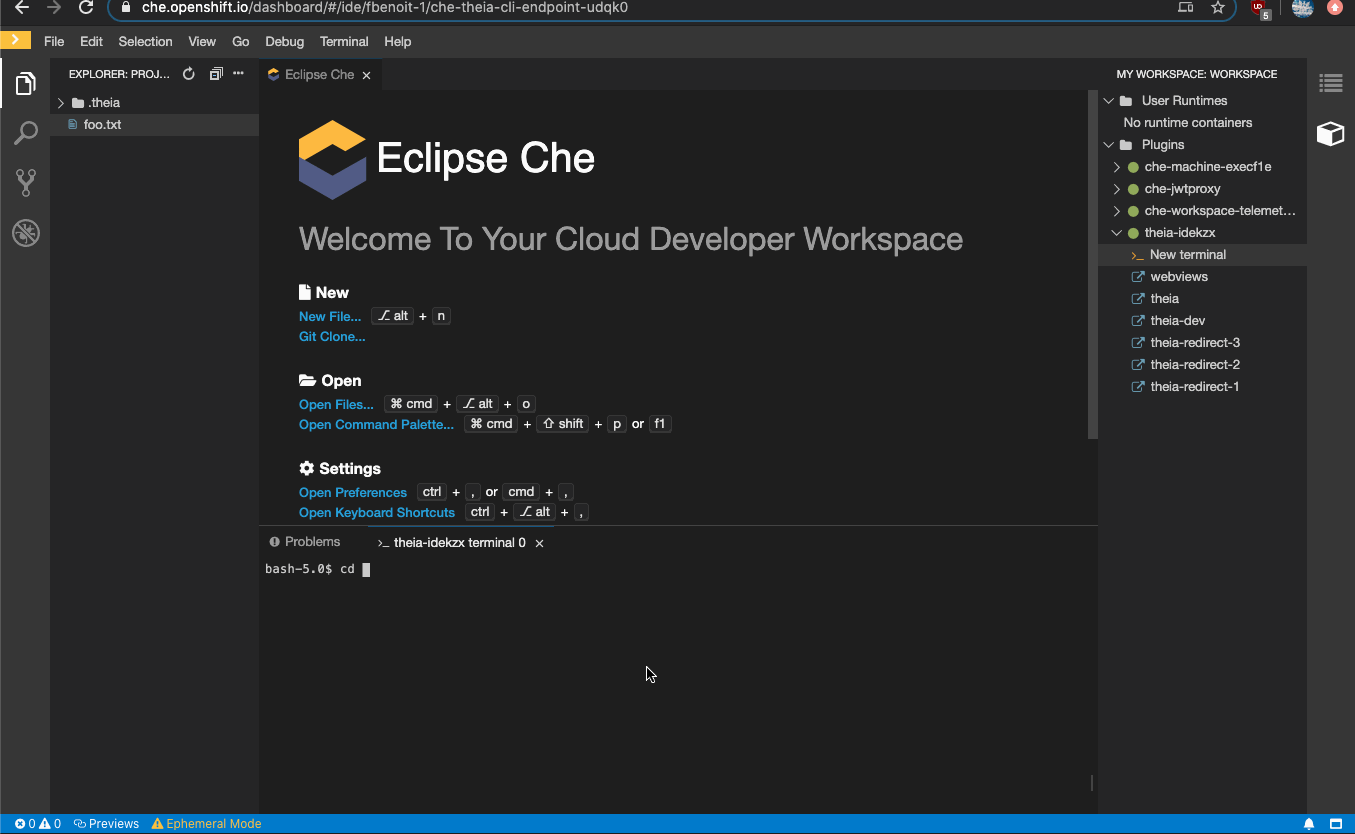Click the browser cast/screen icon in address bar
Image resolution: width=1355 pixels, height=834 pixels.
point(1185,8)
